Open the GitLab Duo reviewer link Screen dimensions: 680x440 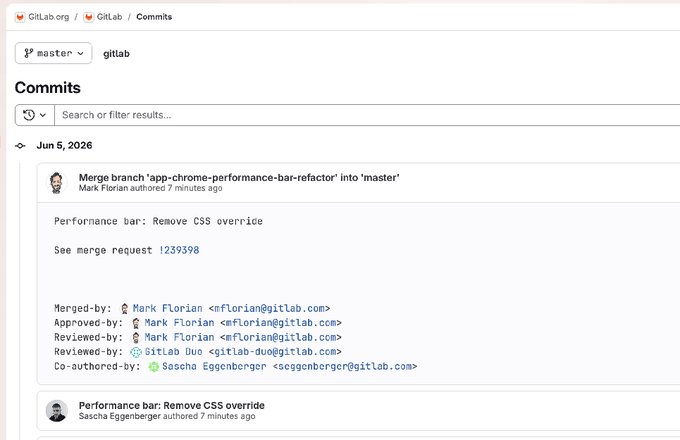(x=173, y=352)
